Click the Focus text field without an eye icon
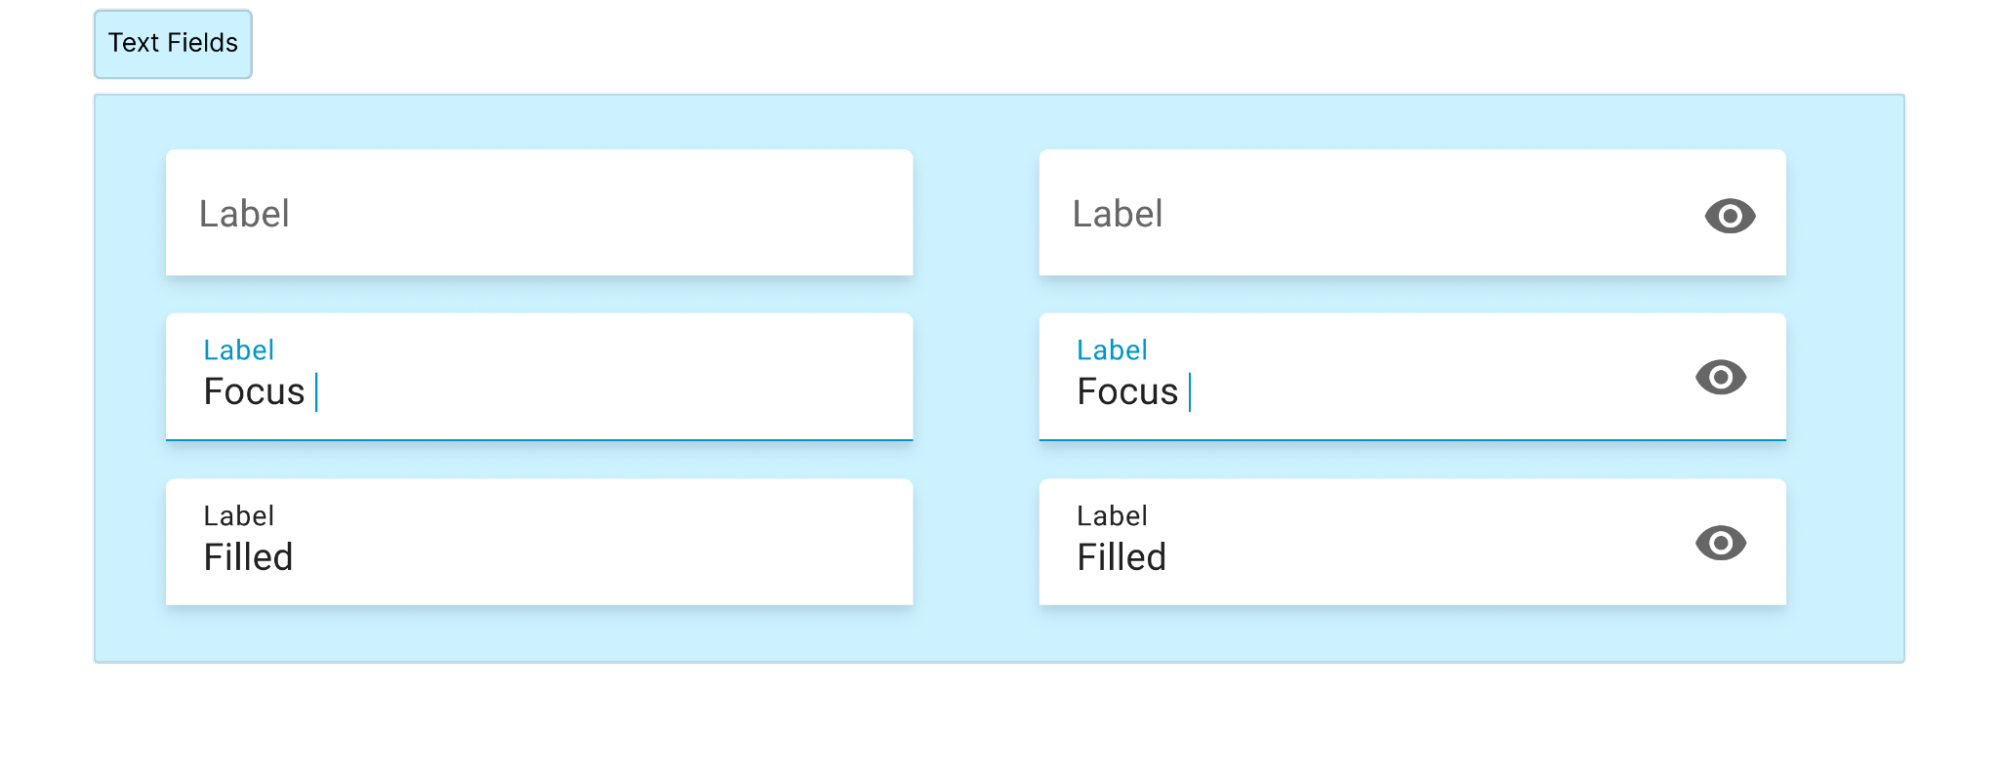 point(600,378)
